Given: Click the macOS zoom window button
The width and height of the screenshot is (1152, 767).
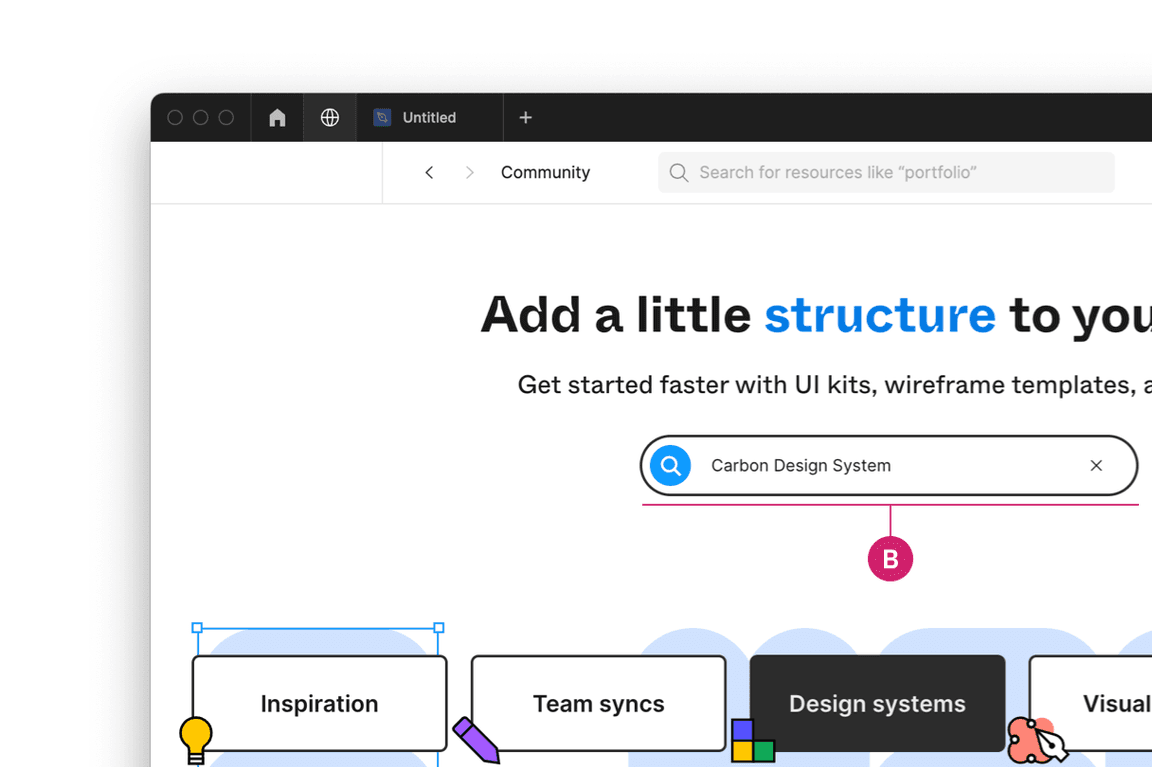Looking at the screenshot, I should tap(226, 118).
